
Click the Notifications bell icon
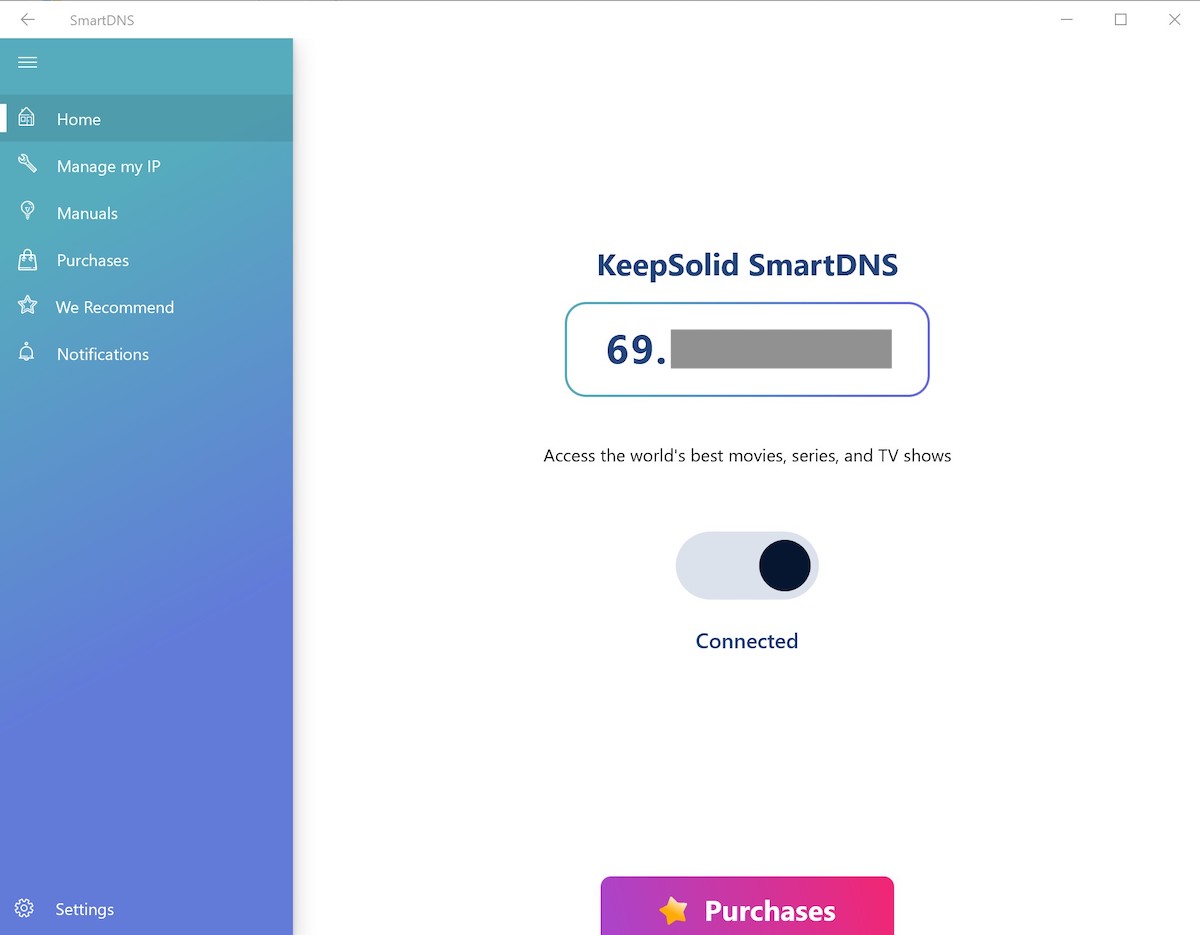click(27, 353)
